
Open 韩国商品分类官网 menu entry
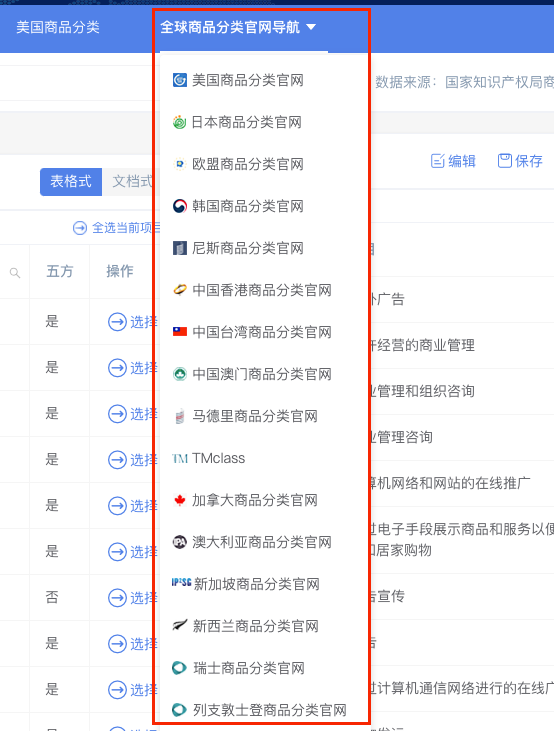(248, 206)
